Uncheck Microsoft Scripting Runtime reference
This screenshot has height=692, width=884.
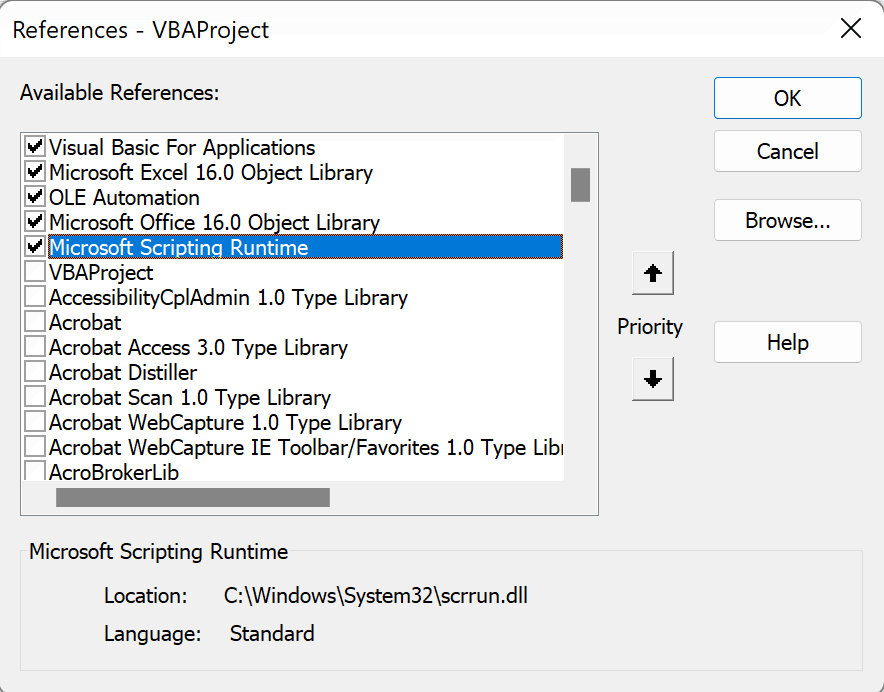tap(35, 246)
